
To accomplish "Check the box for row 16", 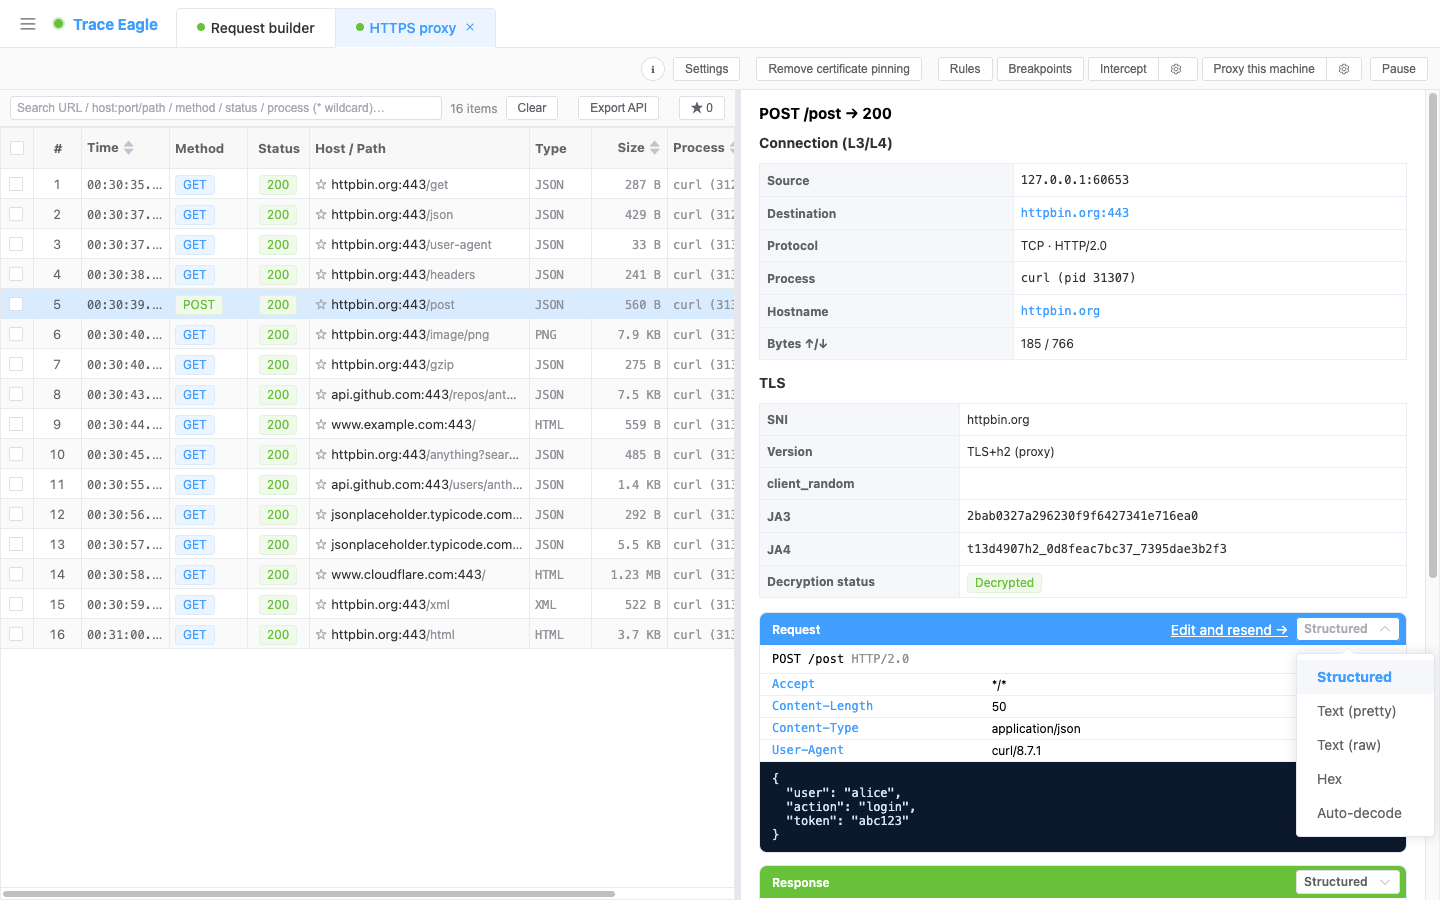I will tap(16, 634).
